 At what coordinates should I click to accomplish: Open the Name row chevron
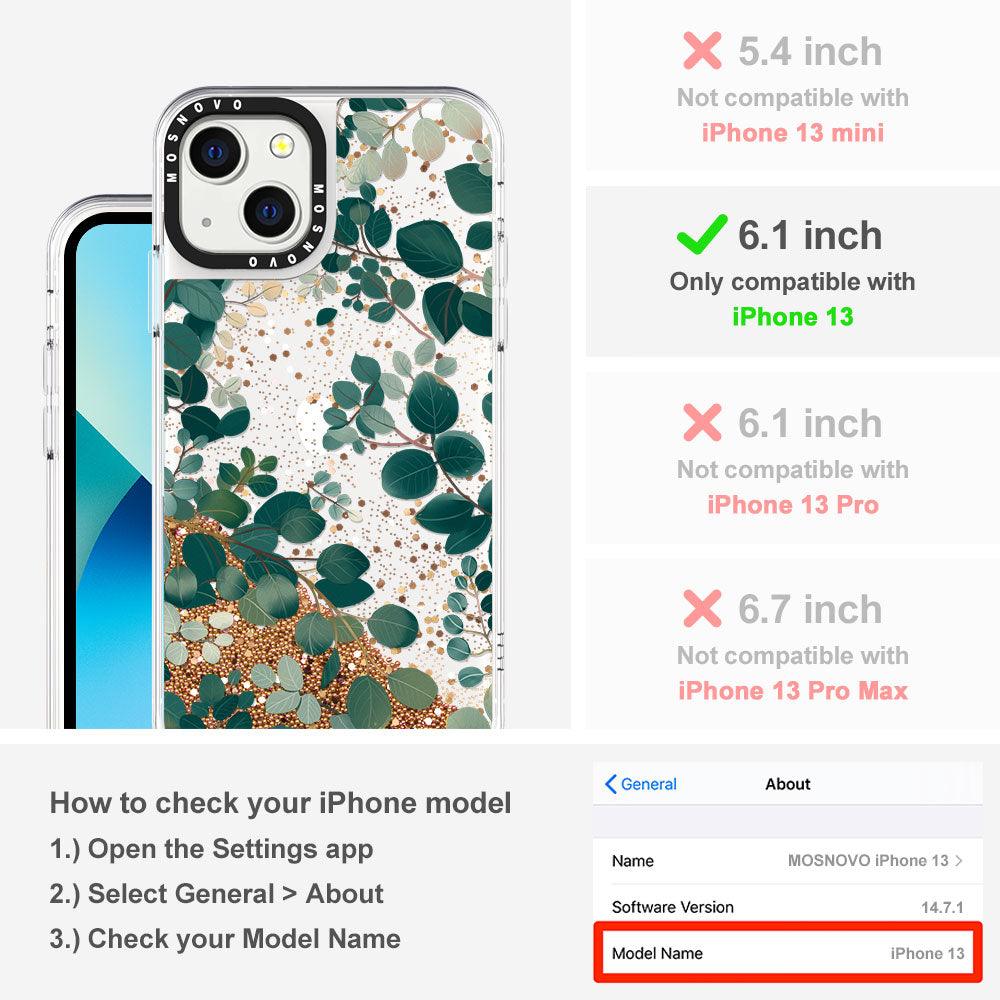[x=959, y=860]
